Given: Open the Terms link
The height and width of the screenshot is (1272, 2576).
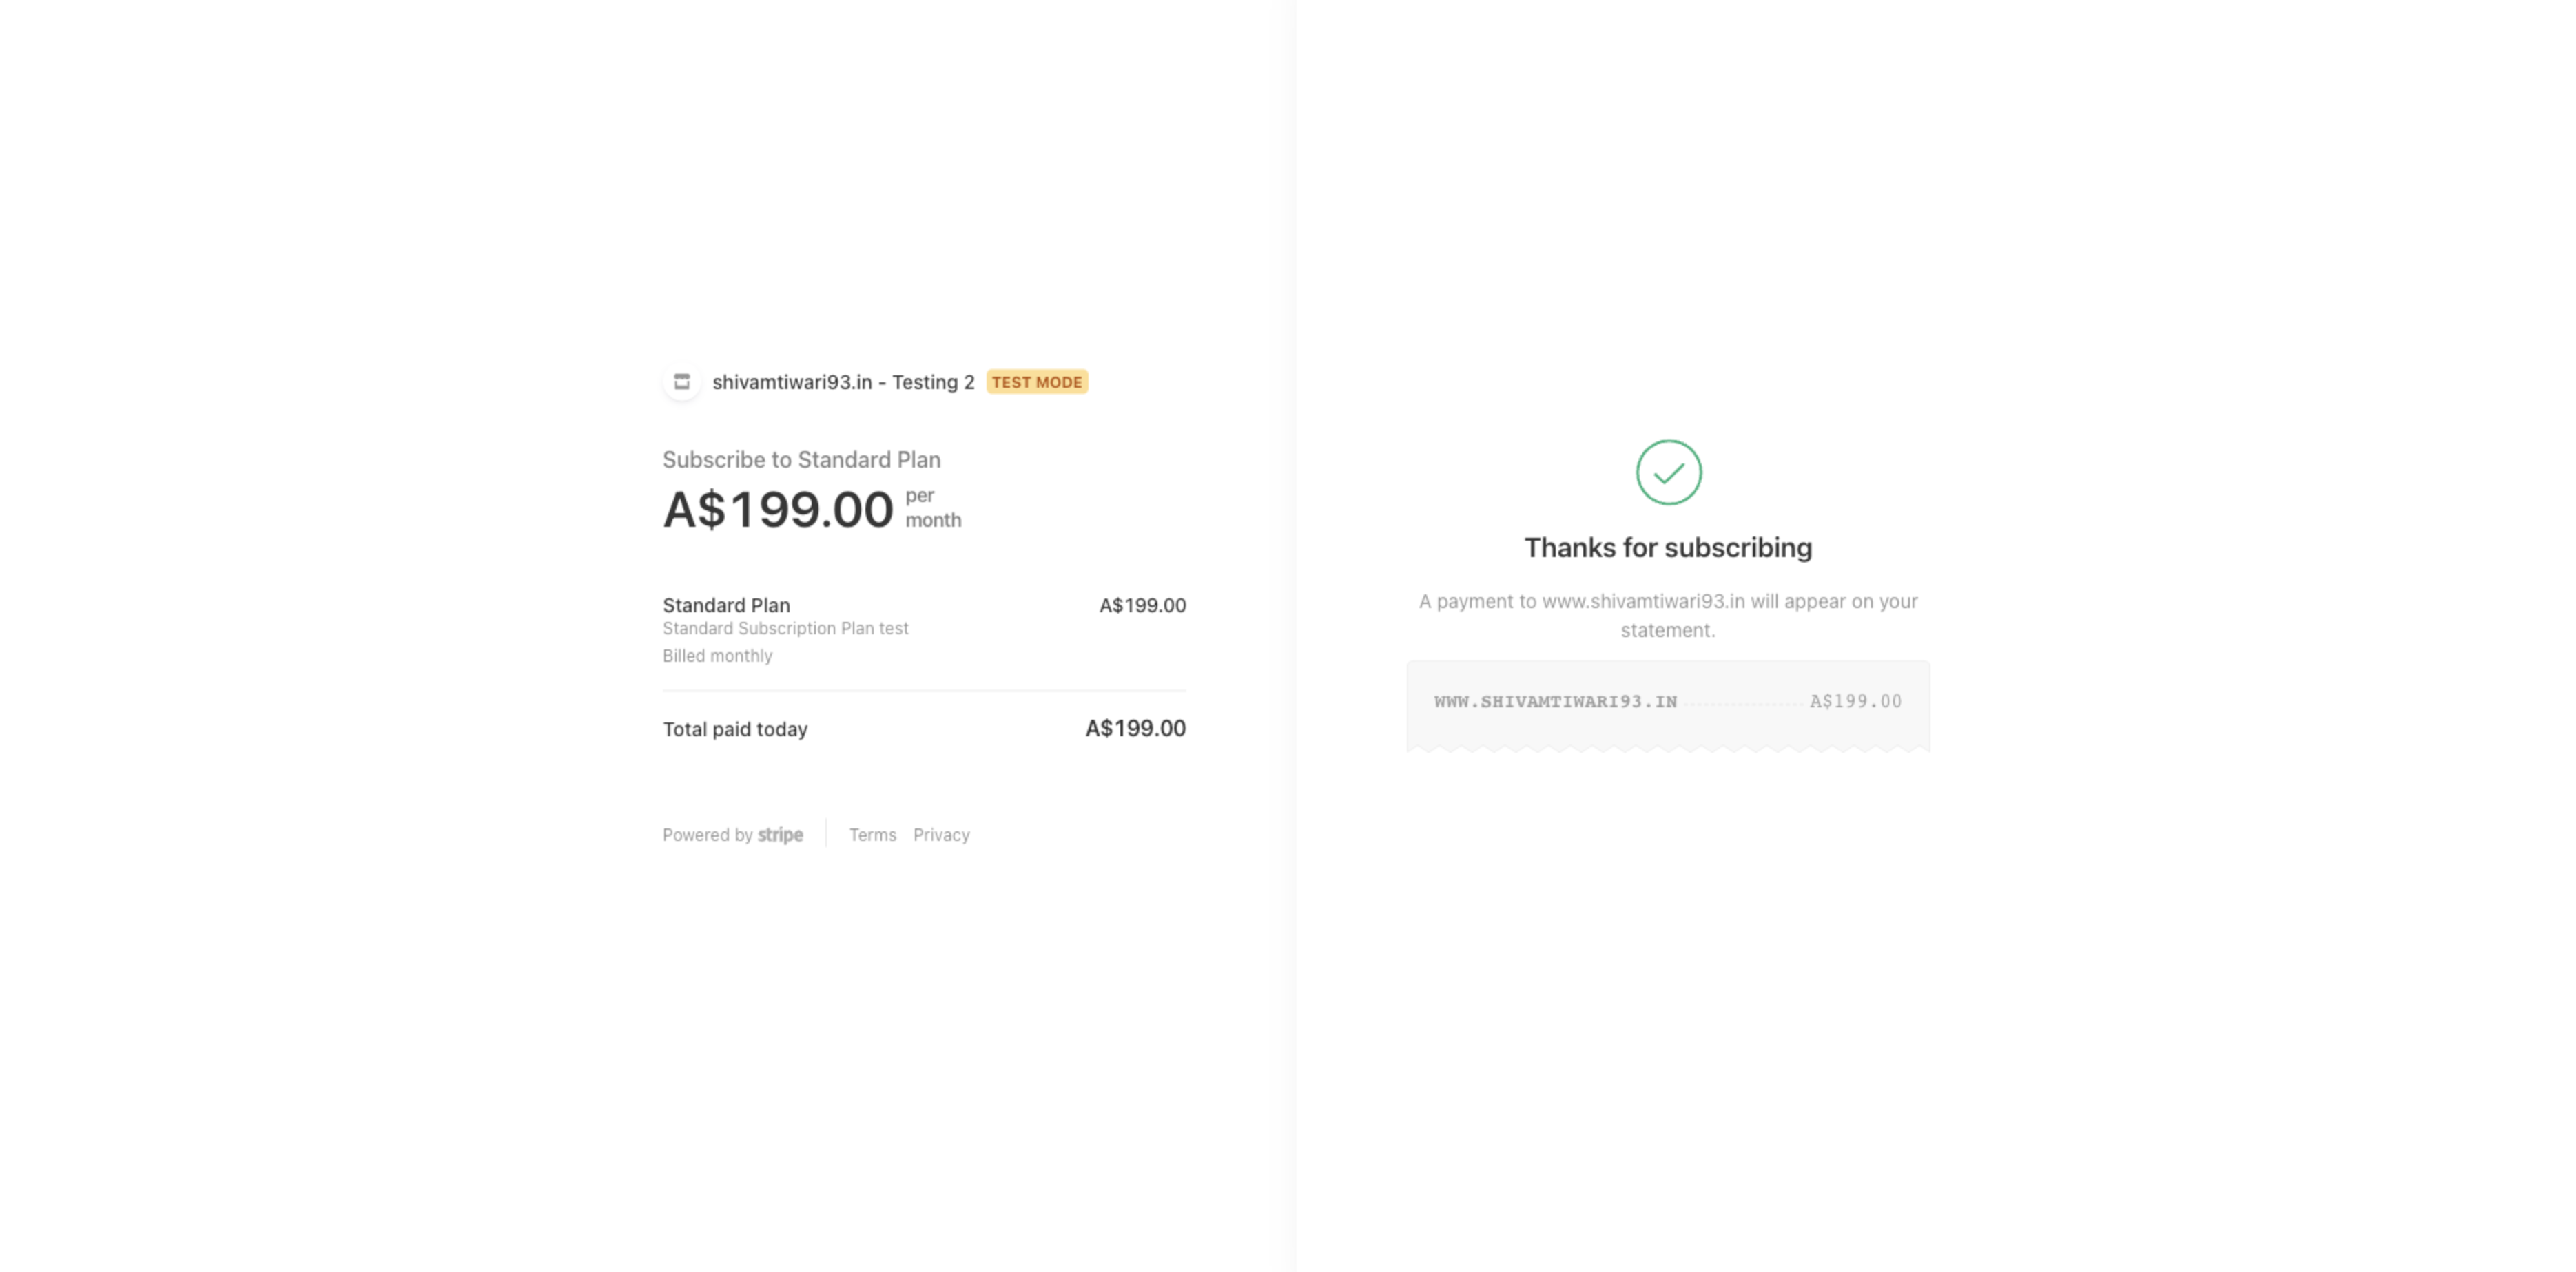Looking at the screenshot, I should [872, 835].
